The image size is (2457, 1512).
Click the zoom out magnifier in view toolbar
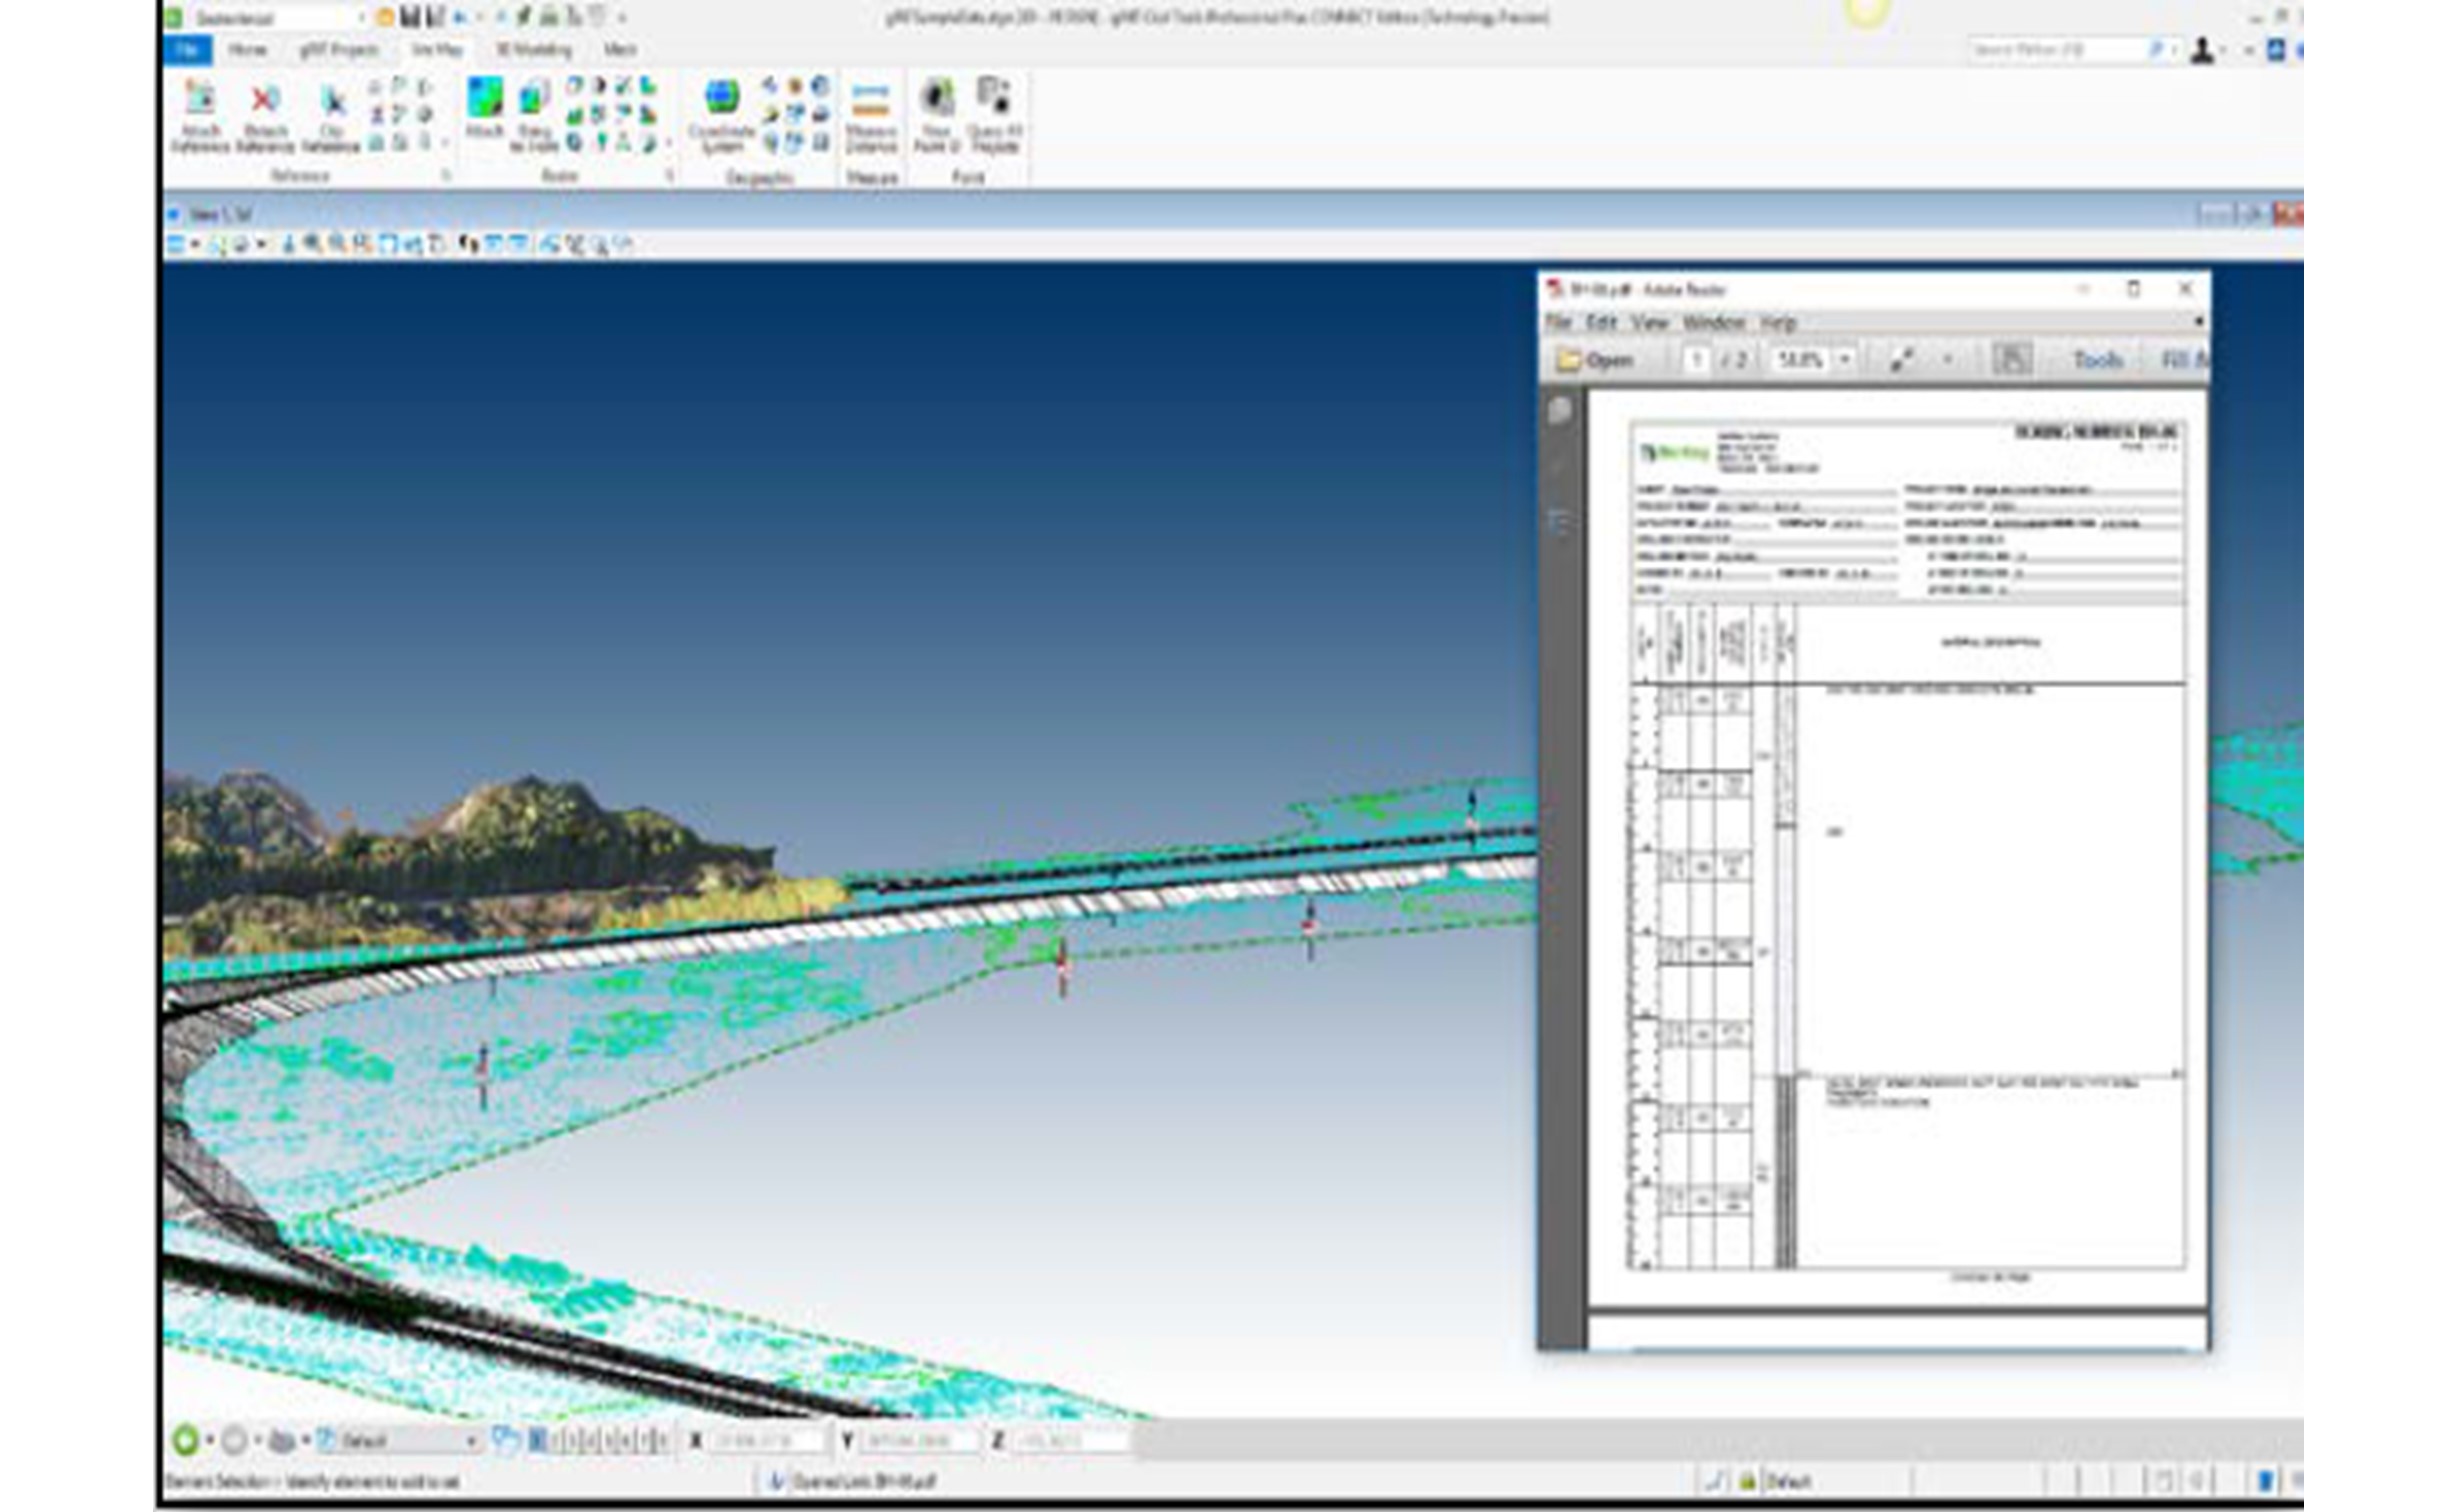[338, 243]
